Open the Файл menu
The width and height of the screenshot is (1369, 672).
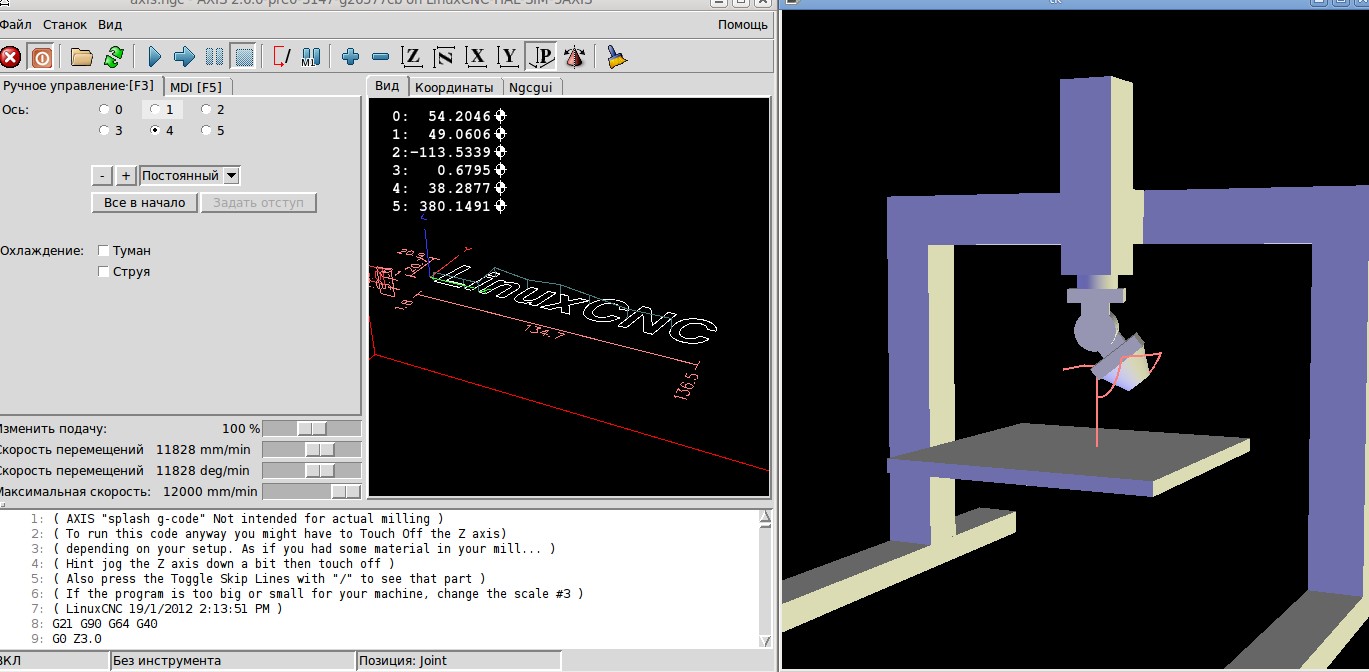pos(15,24)
